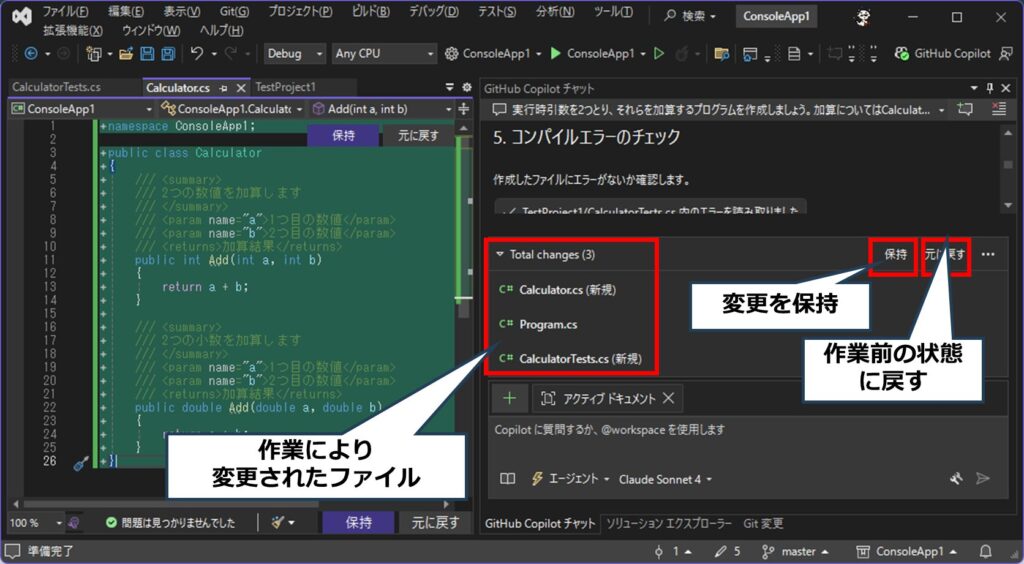Viewport: 1024px width, 564px height.
Task: Click the Save All toolbar icon
Action: [x=166, y=53]
